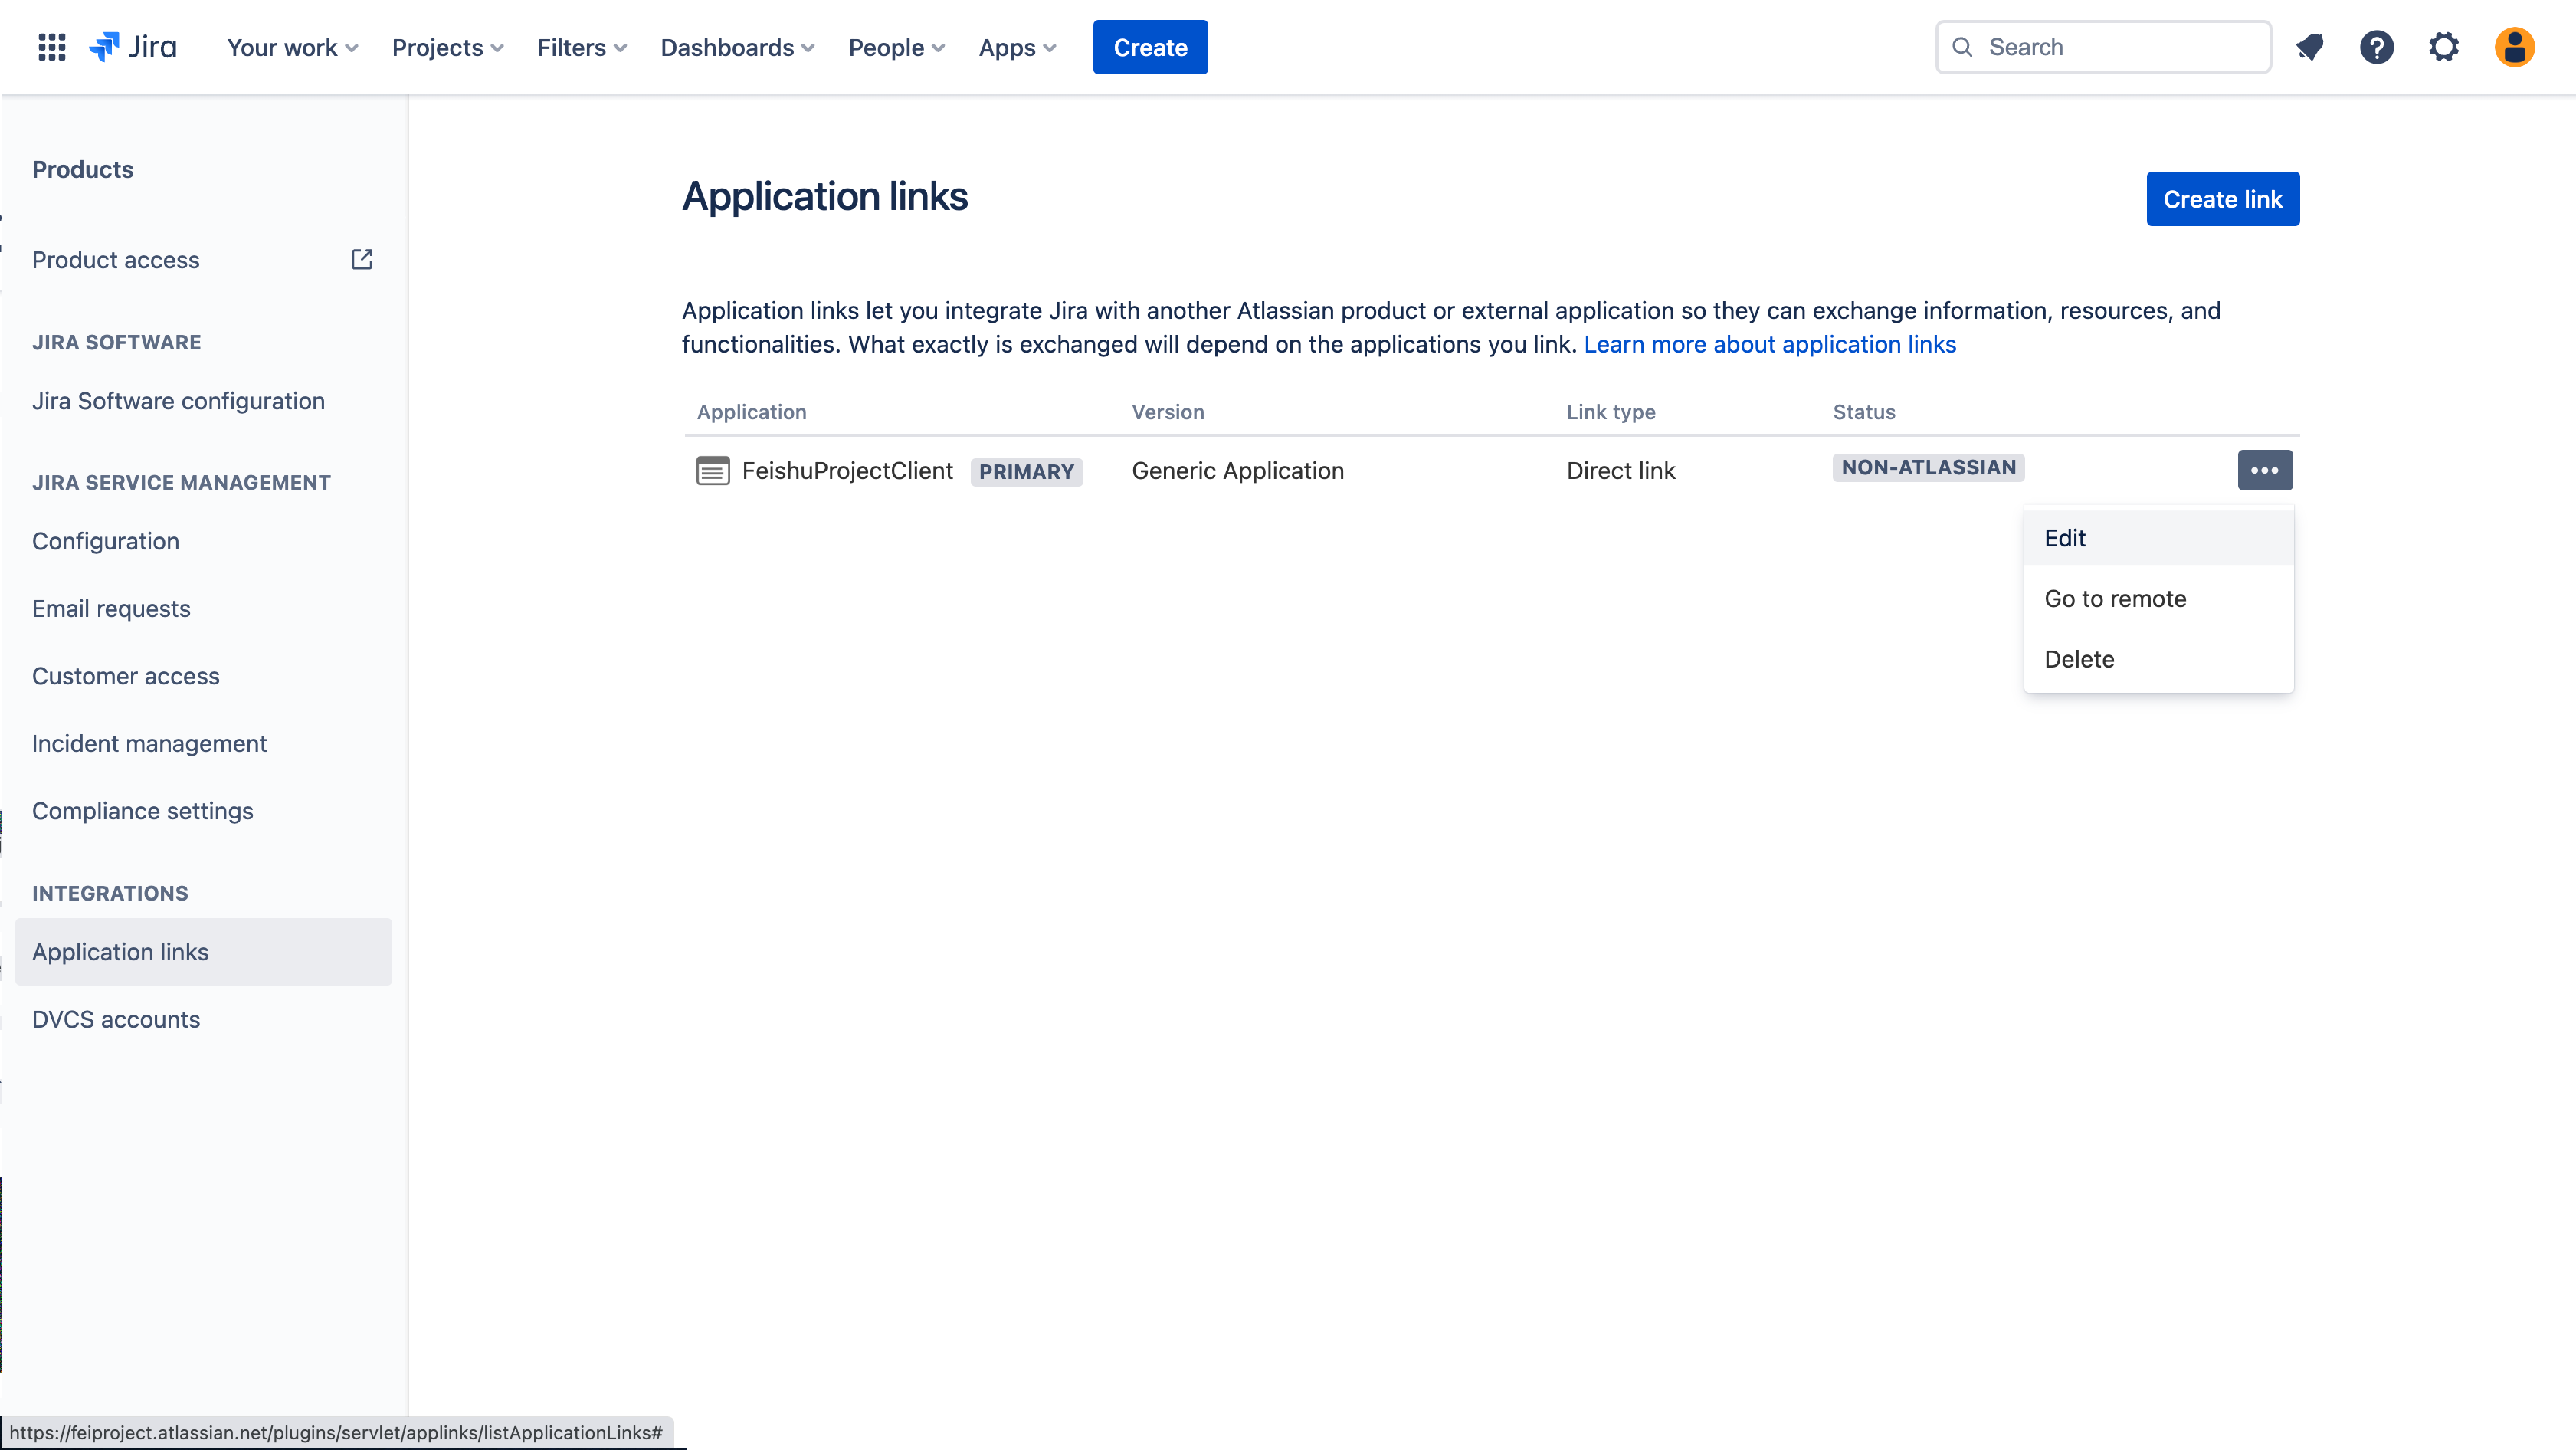This screenshot has height=1450, width=2576.
Task: Select Application links in the sidebar
Action: coord(203,952)
